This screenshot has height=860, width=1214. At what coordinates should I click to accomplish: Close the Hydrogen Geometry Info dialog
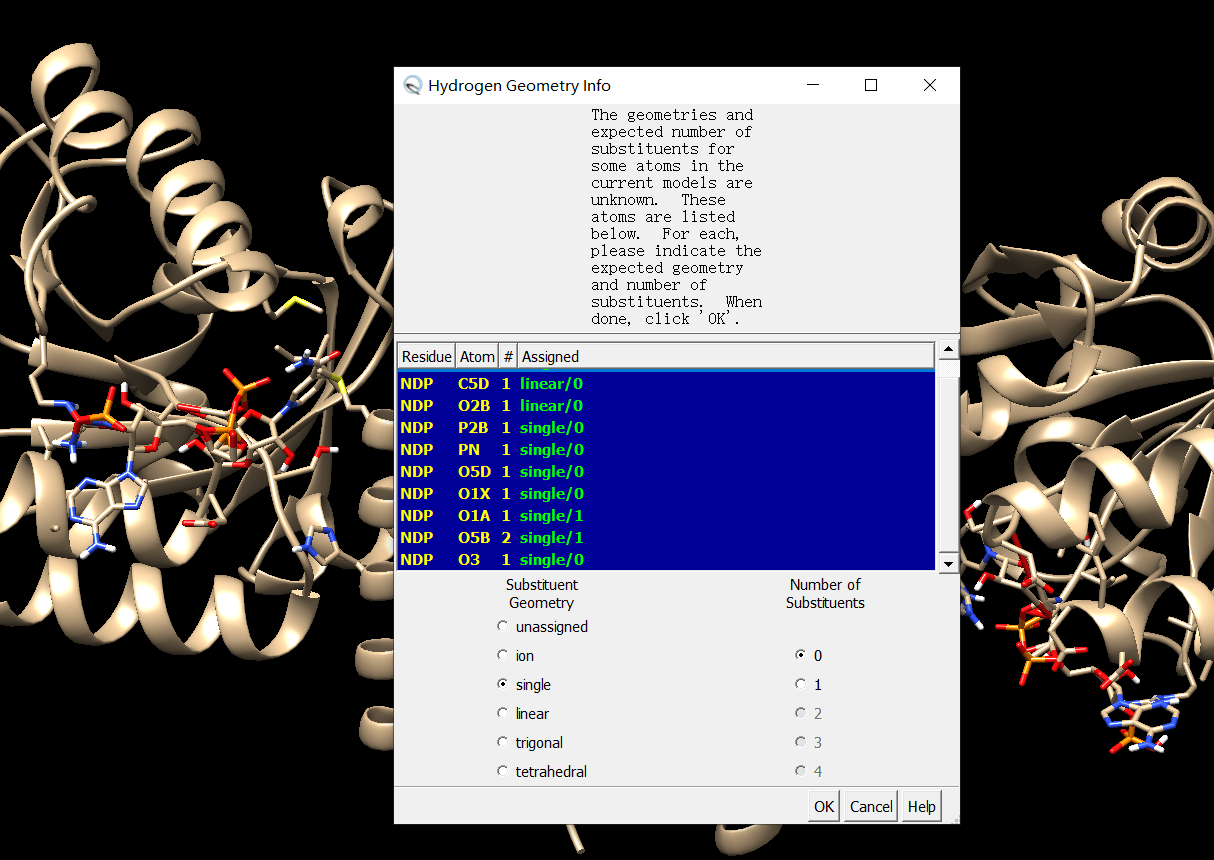930,86
